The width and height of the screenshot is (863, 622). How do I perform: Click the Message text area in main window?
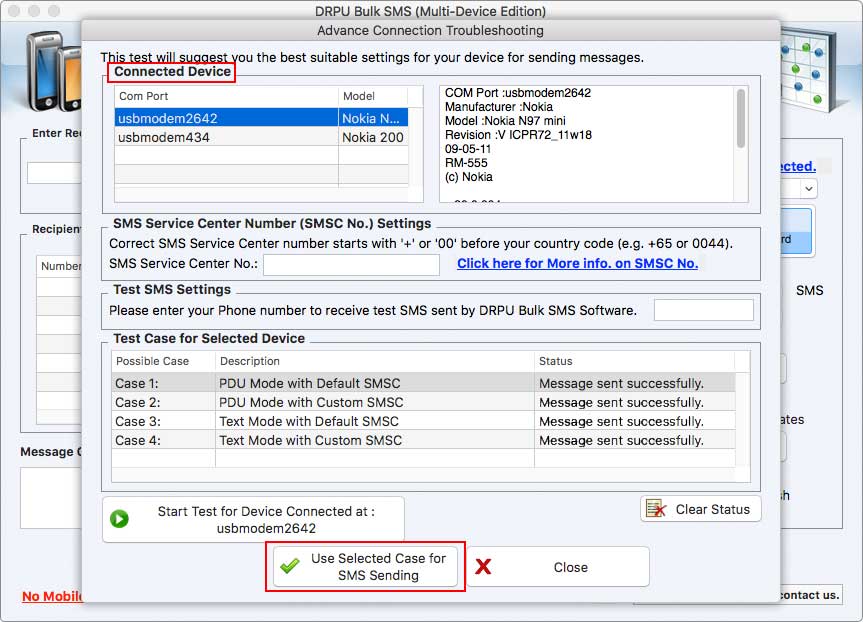pos(51,498)
